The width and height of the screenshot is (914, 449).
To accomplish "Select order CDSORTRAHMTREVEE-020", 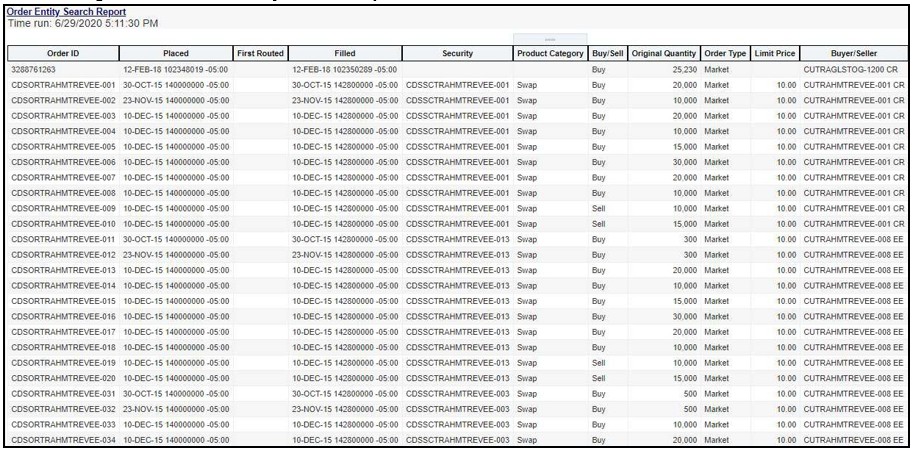I will [x=64, y=378].
